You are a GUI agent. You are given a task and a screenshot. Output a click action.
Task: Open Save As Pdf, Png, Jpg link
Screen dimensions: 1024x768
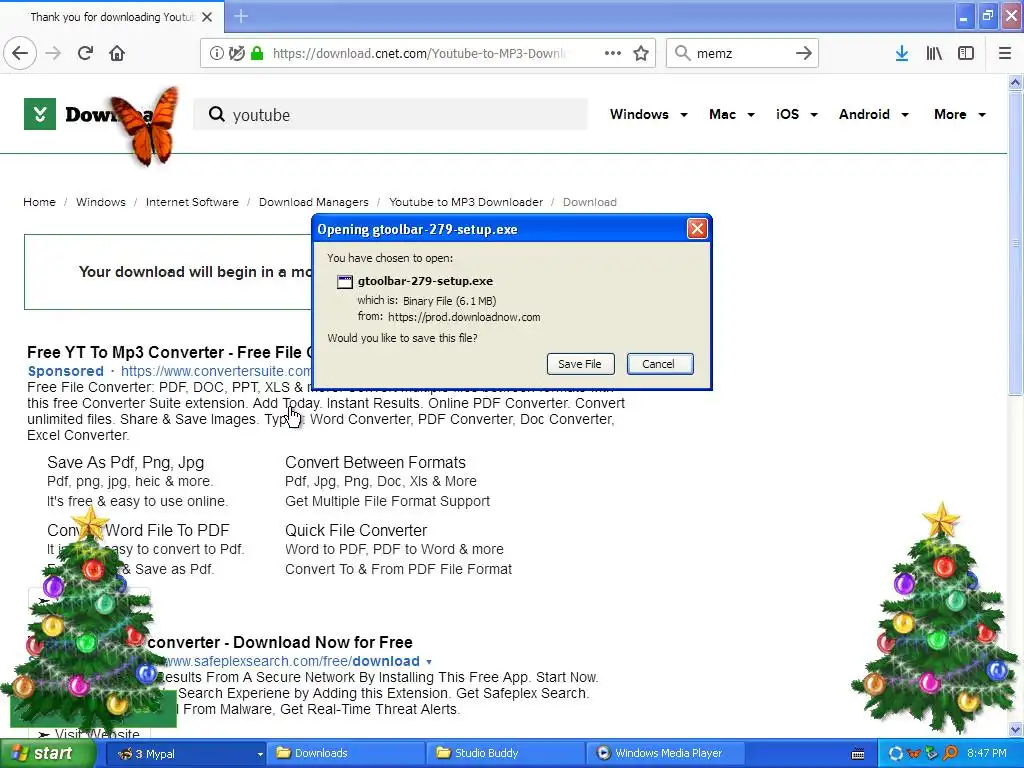tap(125, 463)
